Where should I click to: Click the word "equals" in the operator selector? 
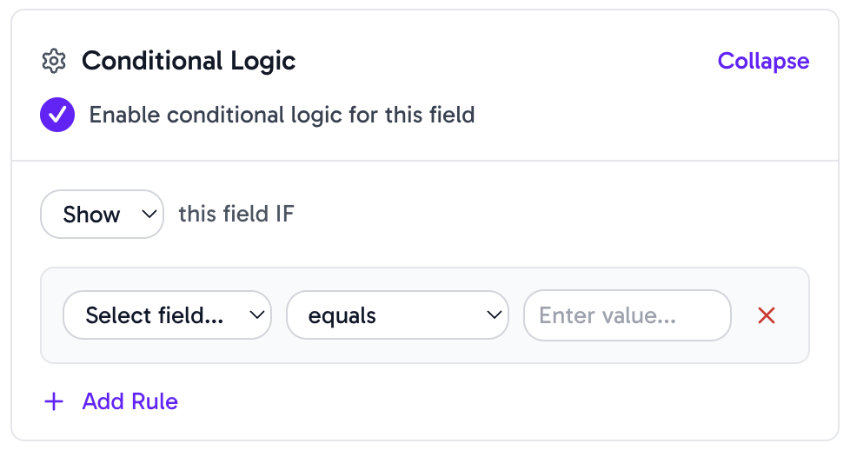[x=342, y=316]
